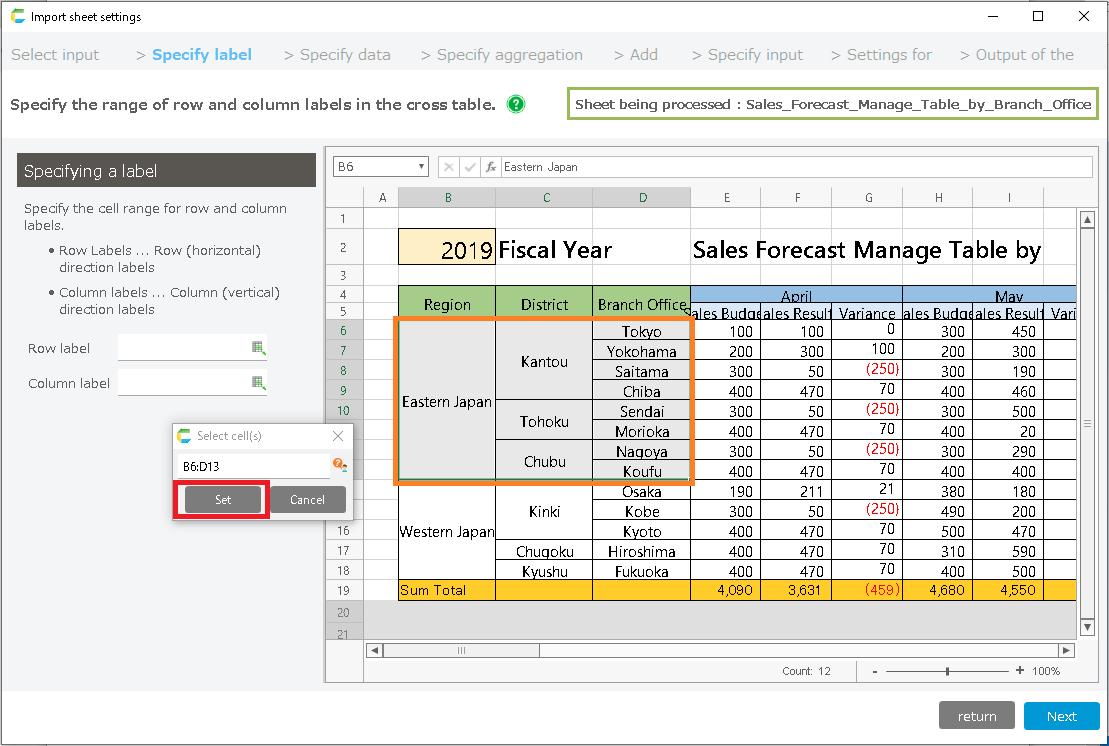This screenshot has width=1109, height=746.
Task: Select column E header in the spreadsheet
Action: (726, 198)
